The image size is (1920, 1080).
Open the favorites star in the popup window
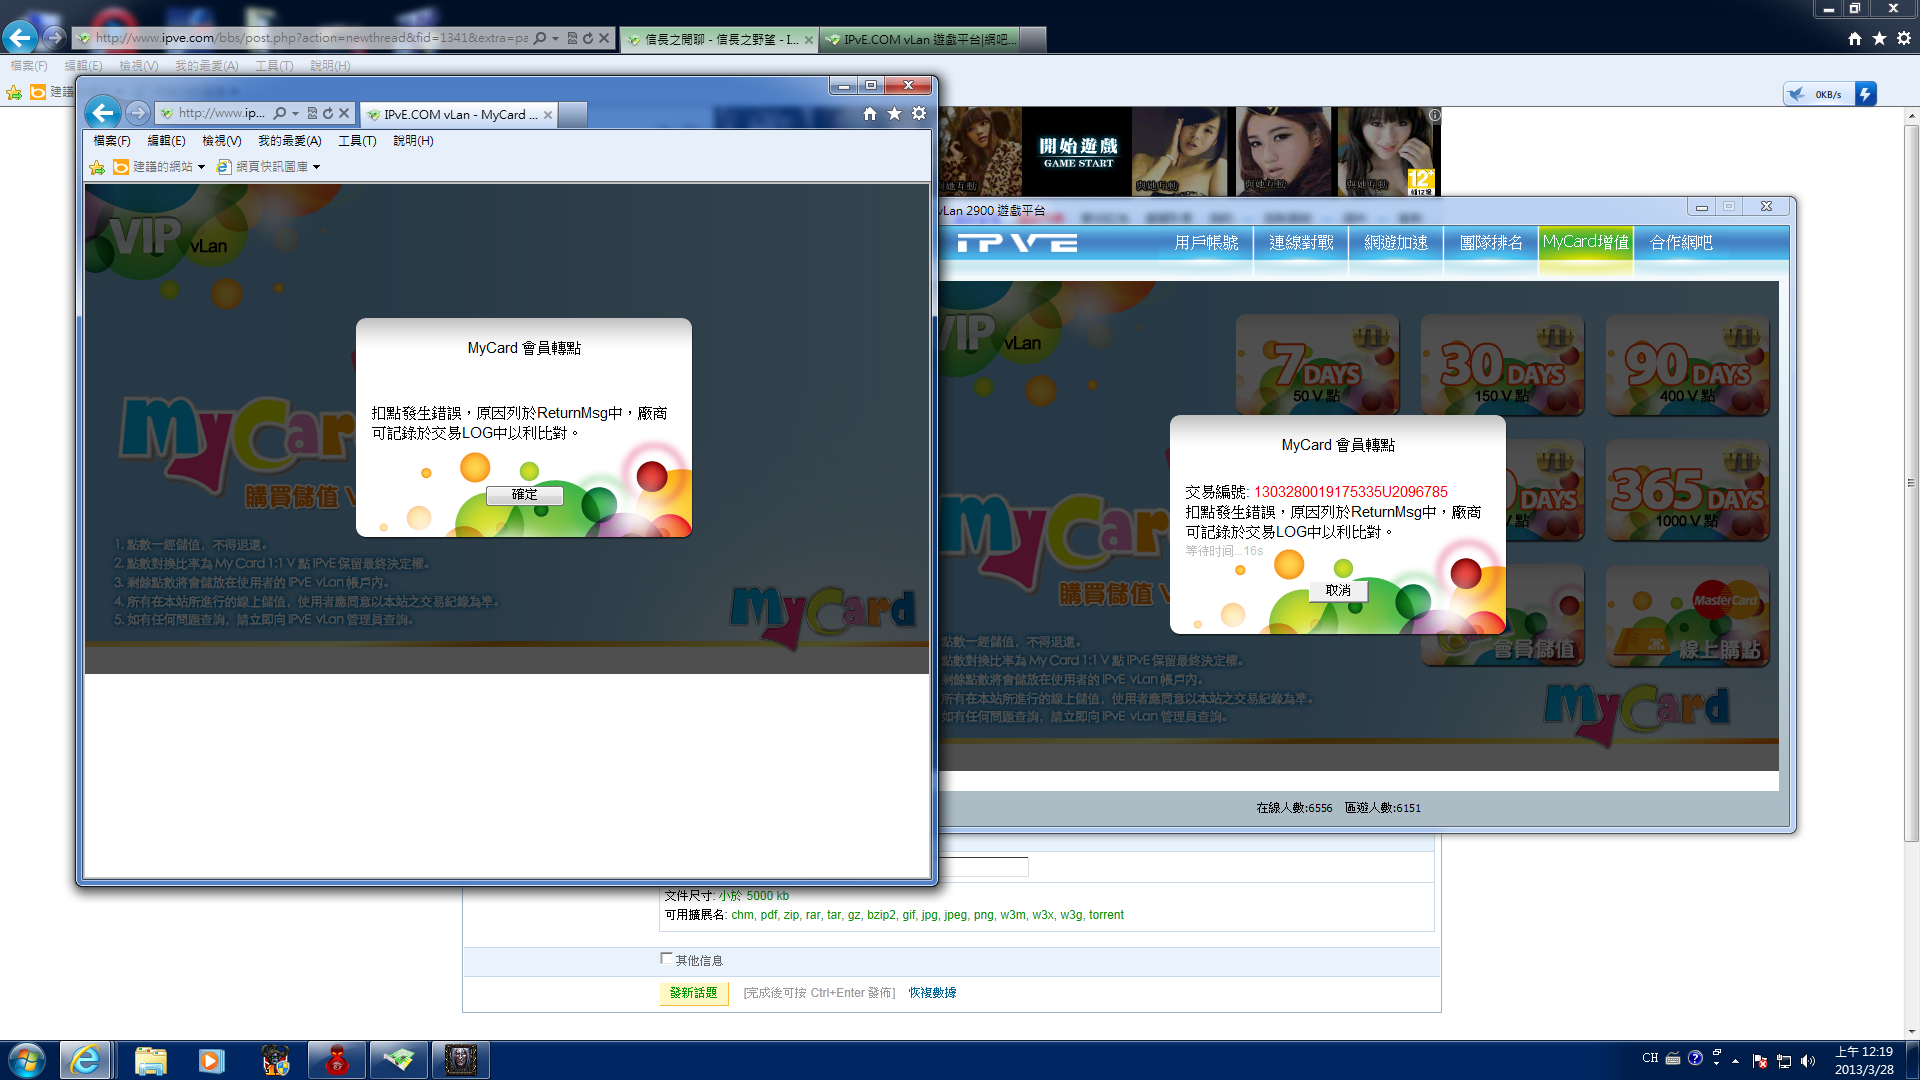[894, 114]
